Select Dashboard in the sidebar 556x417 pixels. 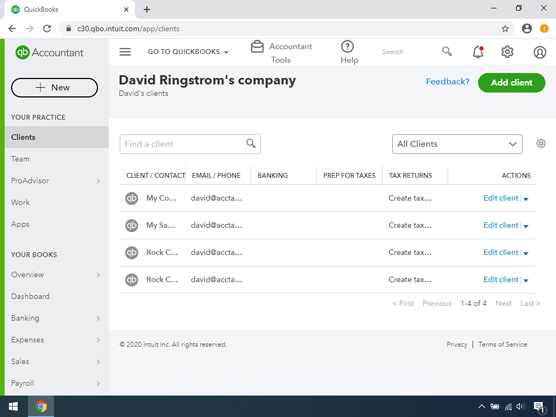(x=30, y=296)
